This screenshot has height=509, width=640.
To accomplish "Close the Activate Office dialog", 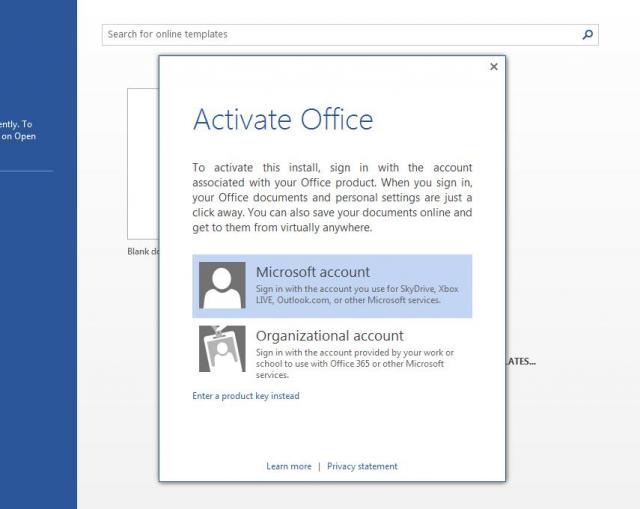I will point(494,67).
